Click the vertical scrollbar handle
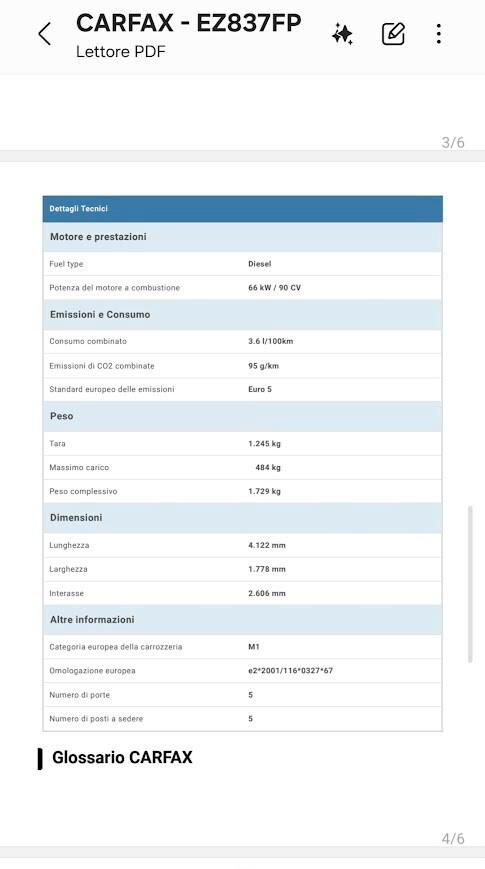 [x=470, y=584]
